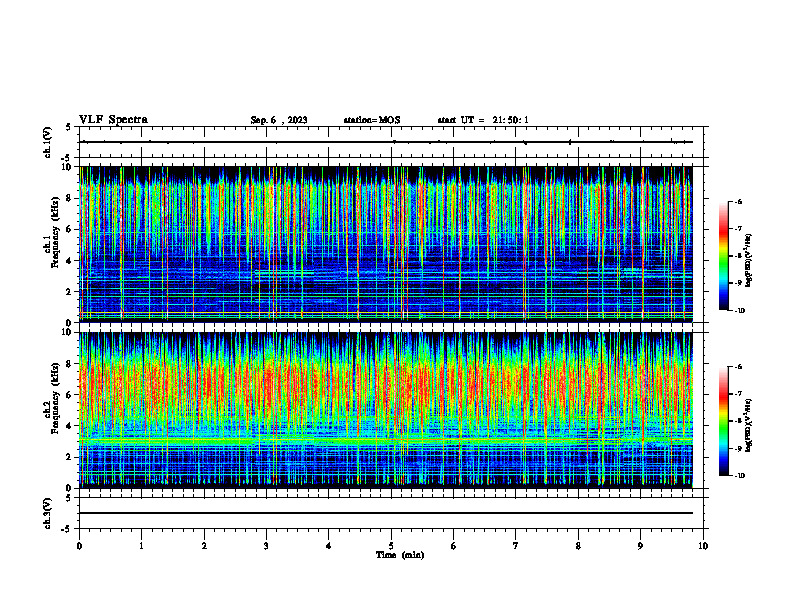Click time axis tick label '5'

[391, 546]
